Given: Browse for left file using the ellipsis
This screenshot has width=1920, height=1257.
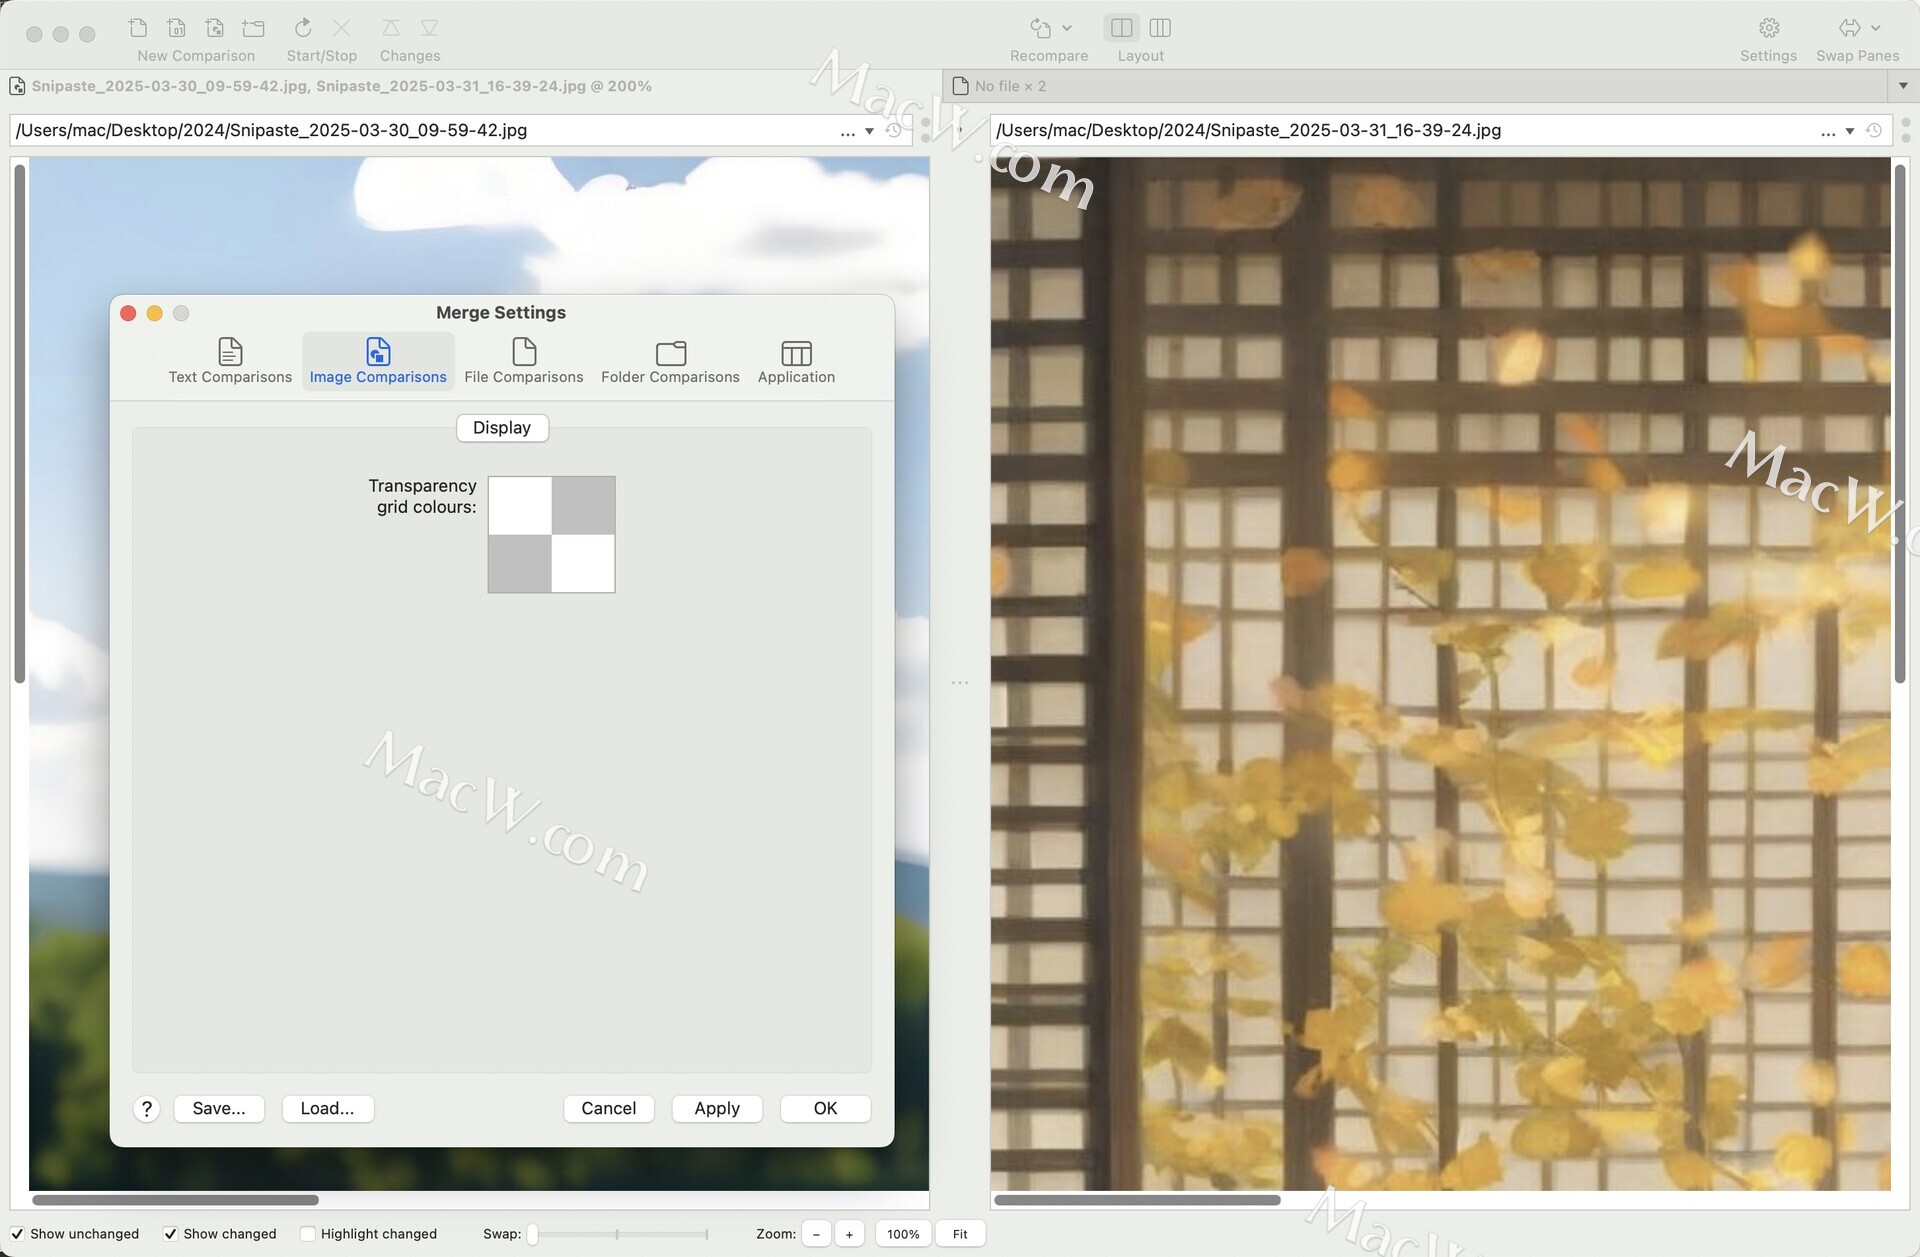Looking at the screenshot, I should [847, 132].
